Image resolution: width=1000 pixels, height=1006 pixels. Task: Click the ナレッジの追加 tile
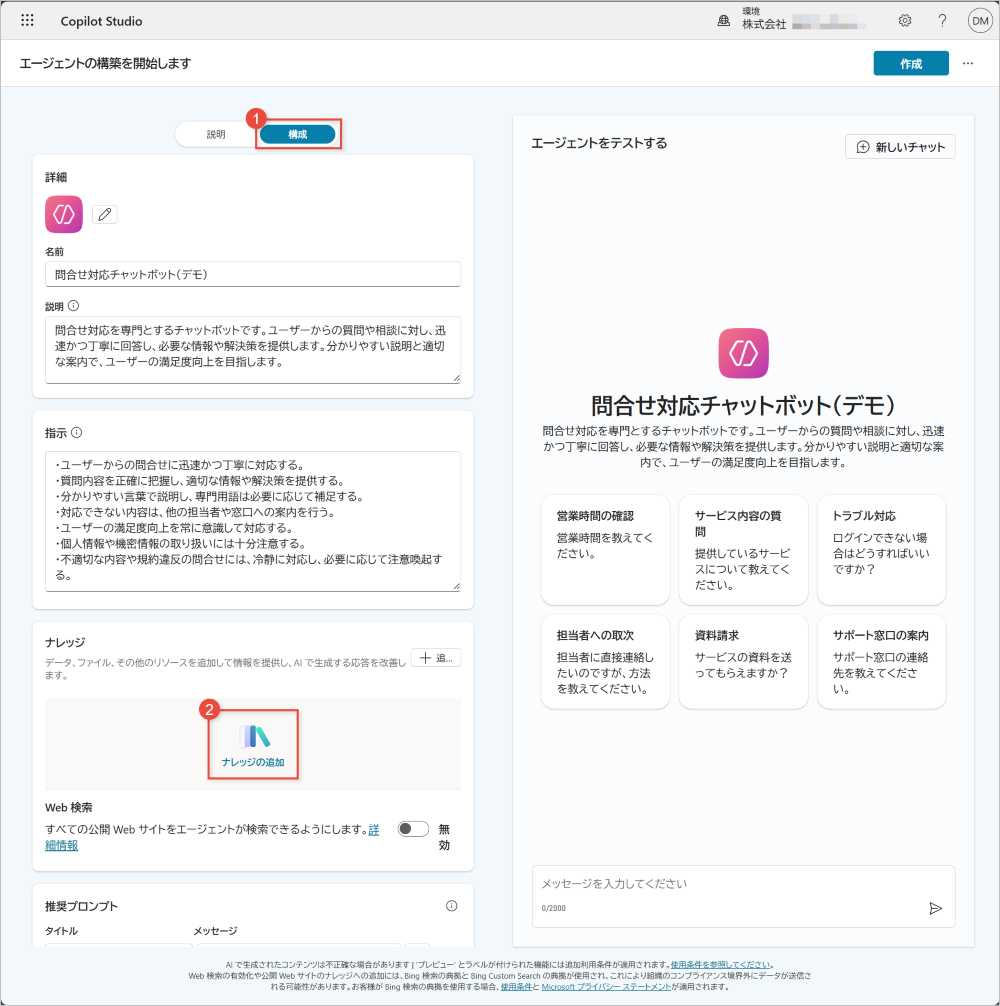(x=253, y=746)
